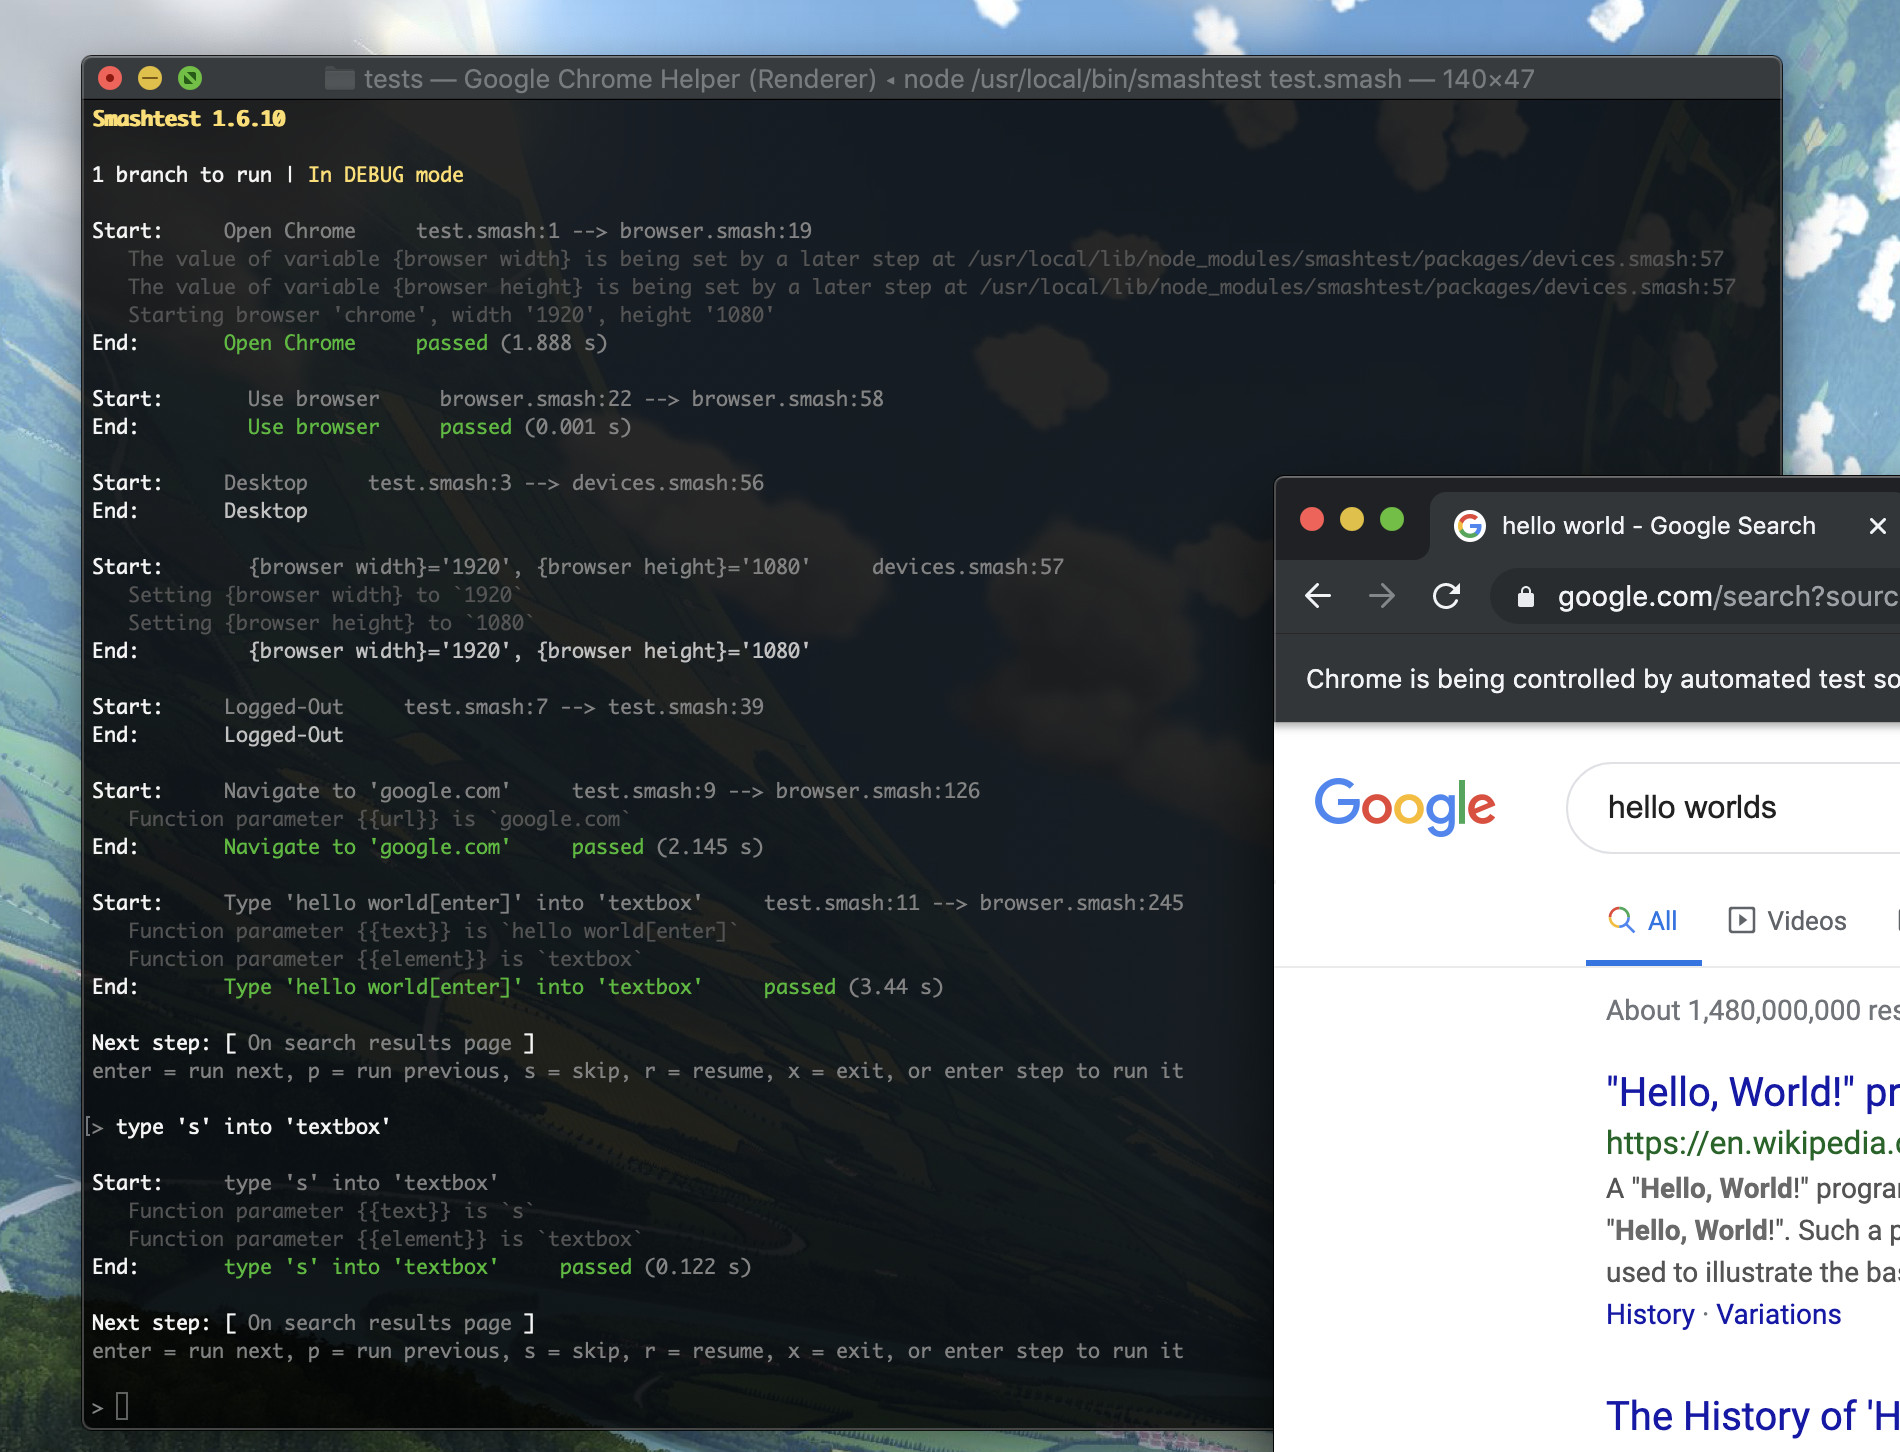This screenshot has height=1452, width=1900.
Task: Click the hello worlds search field
Action: [1733, 808]
